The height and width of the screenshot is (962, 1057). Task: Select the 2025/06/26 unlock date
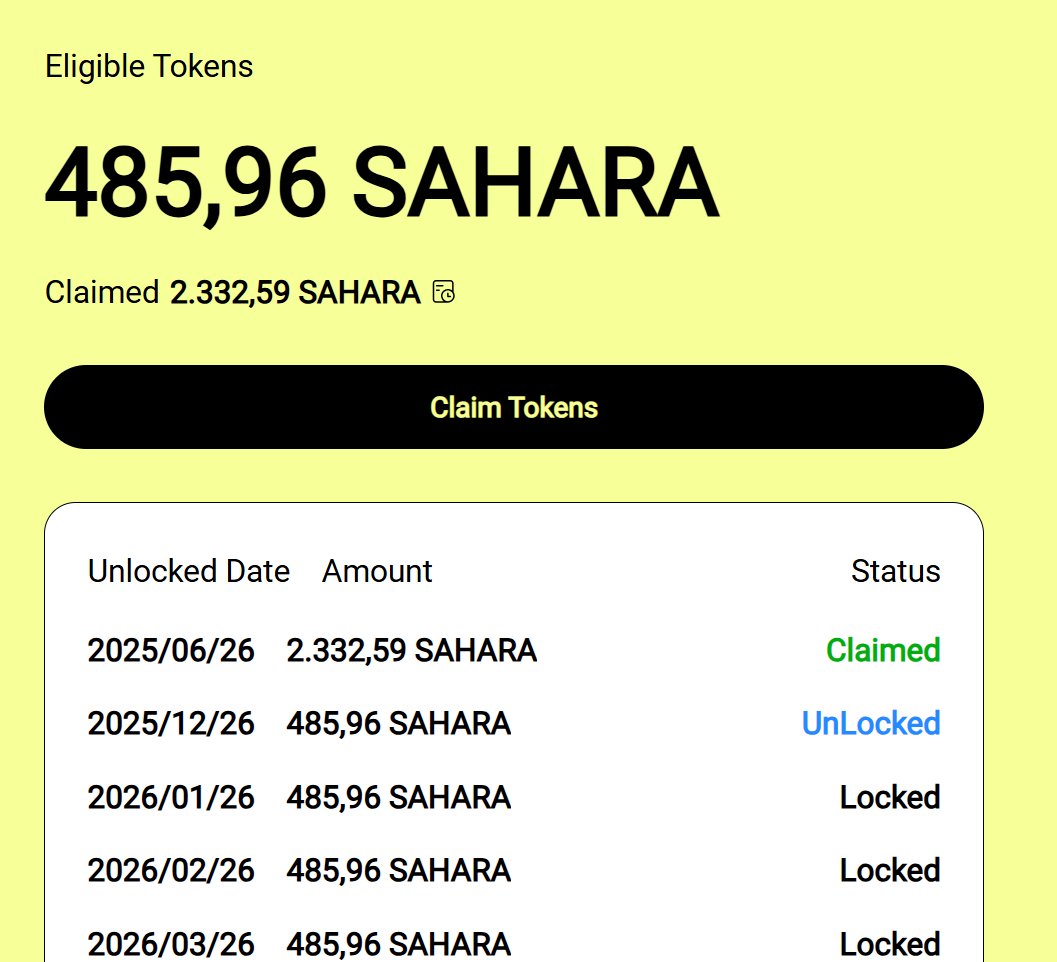171,651
